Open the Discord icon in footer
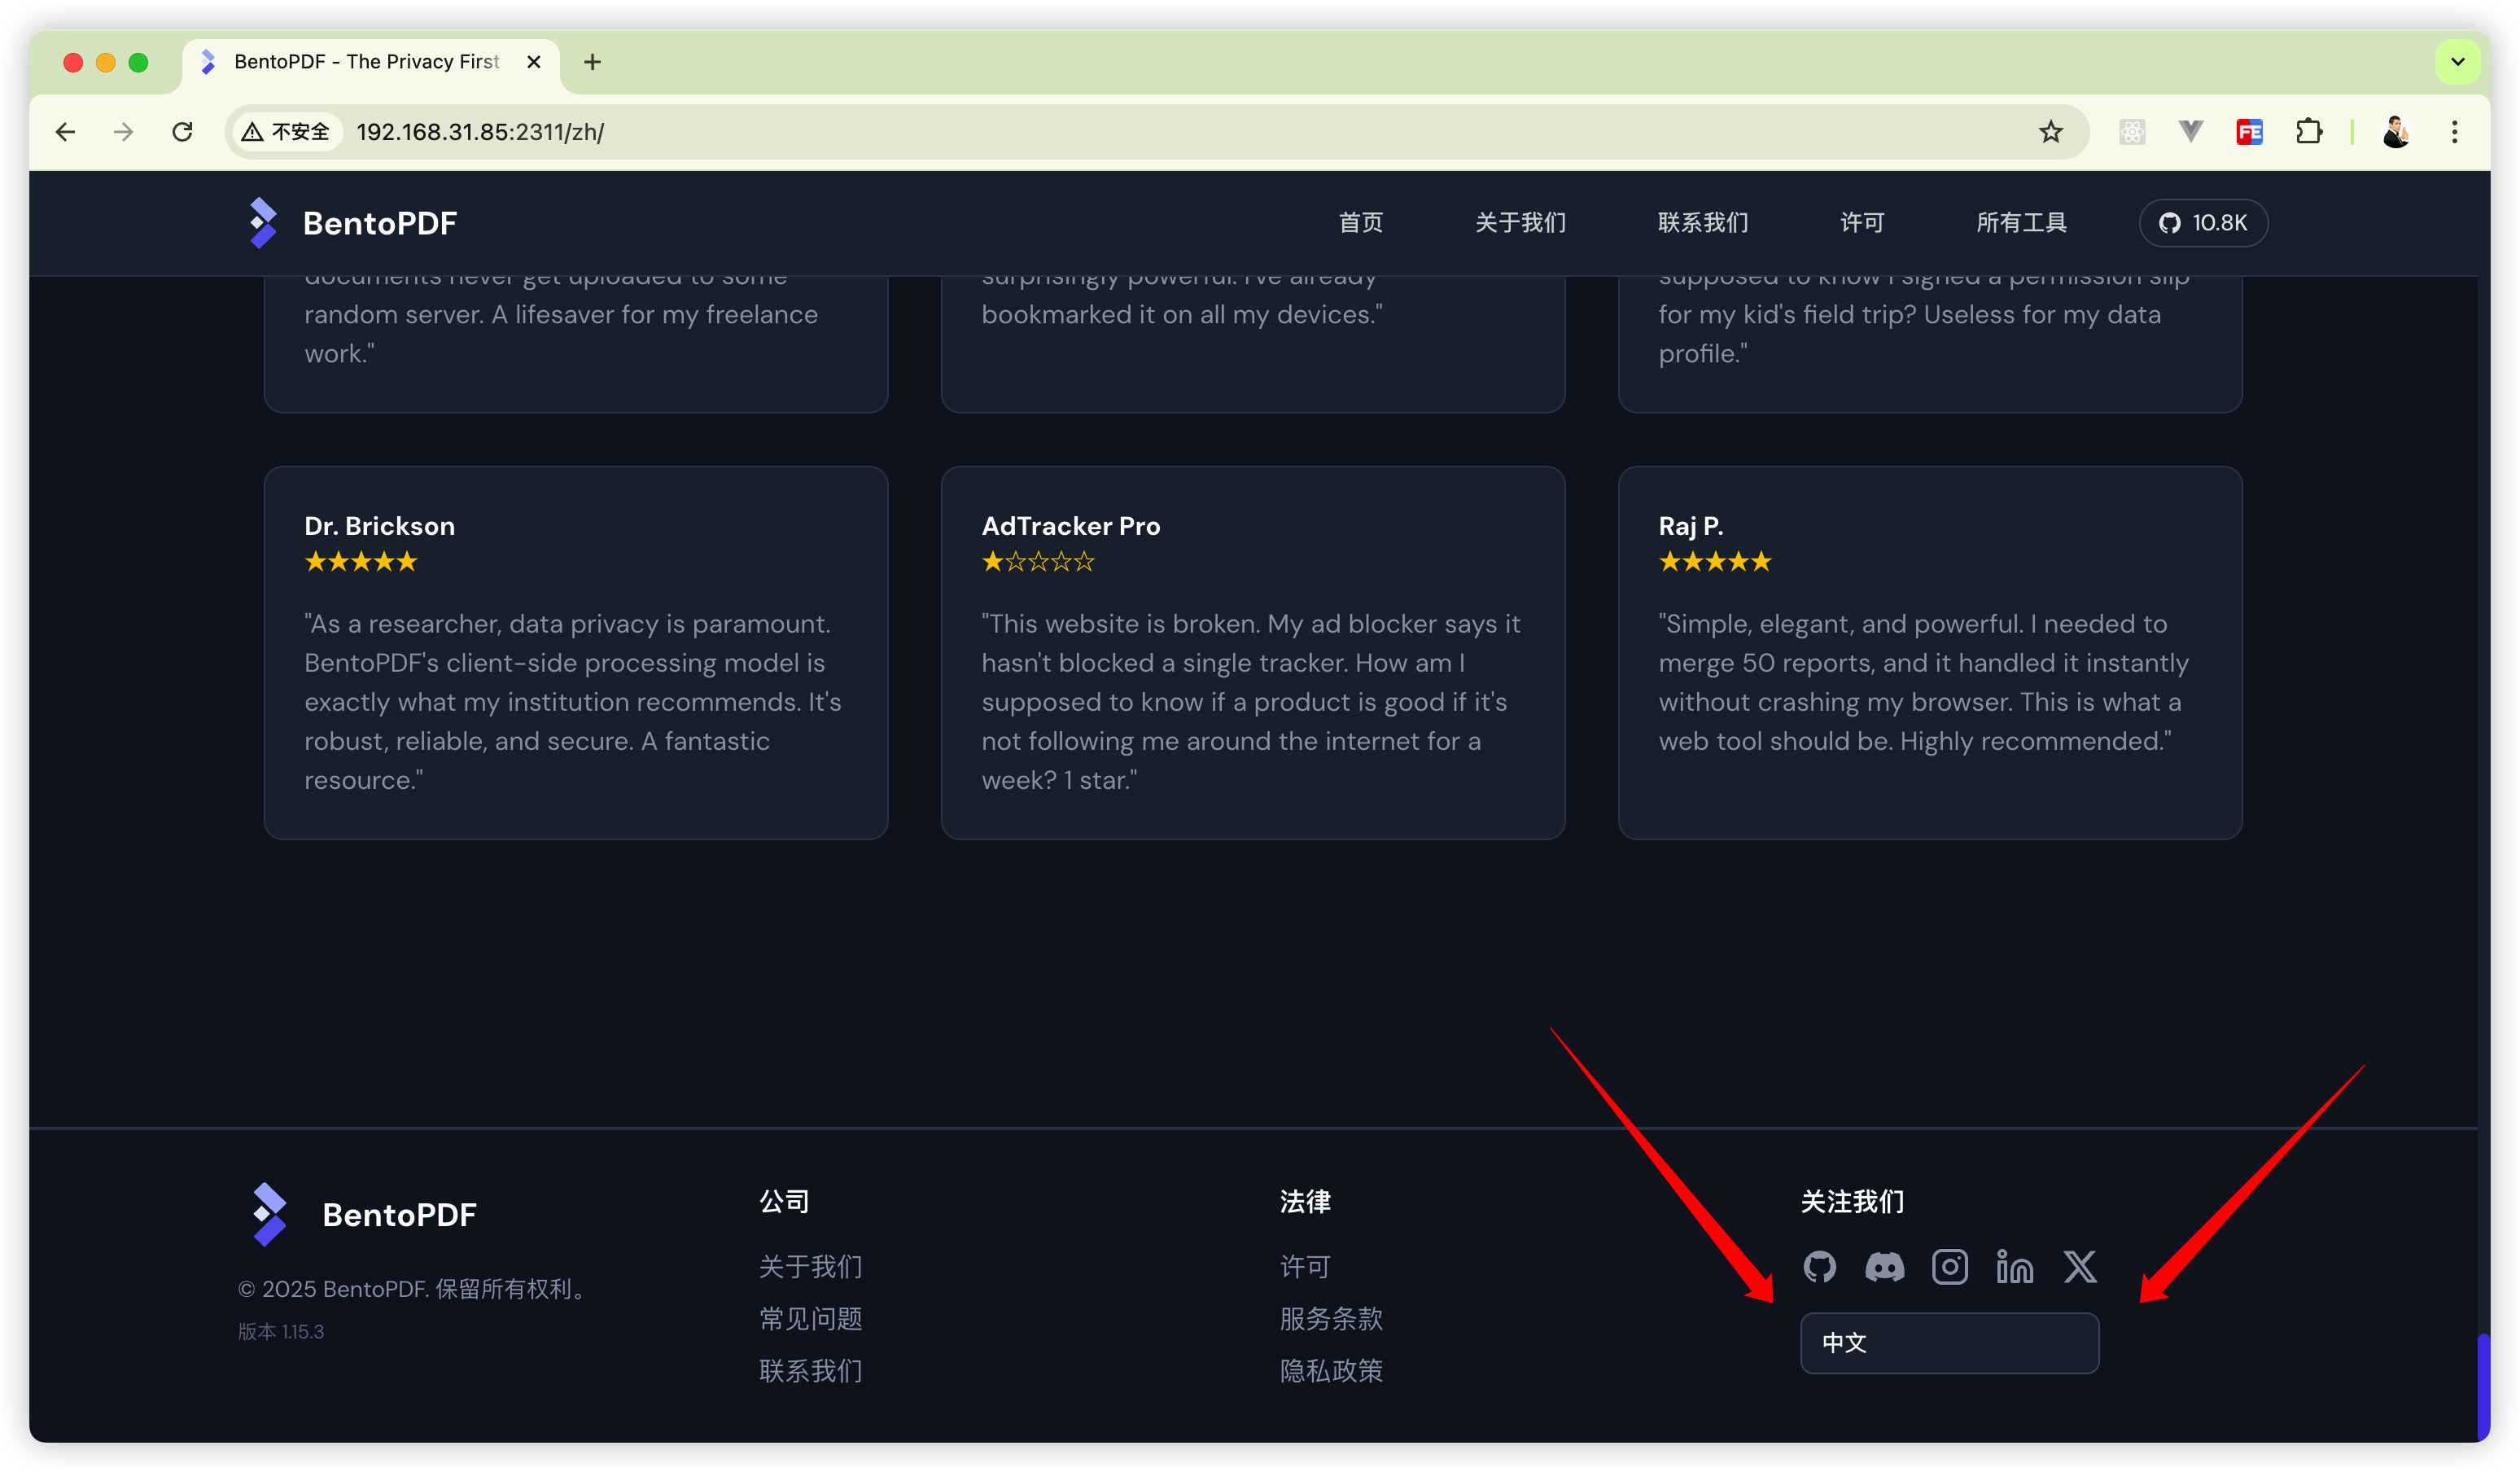 pos(1884,1267)
